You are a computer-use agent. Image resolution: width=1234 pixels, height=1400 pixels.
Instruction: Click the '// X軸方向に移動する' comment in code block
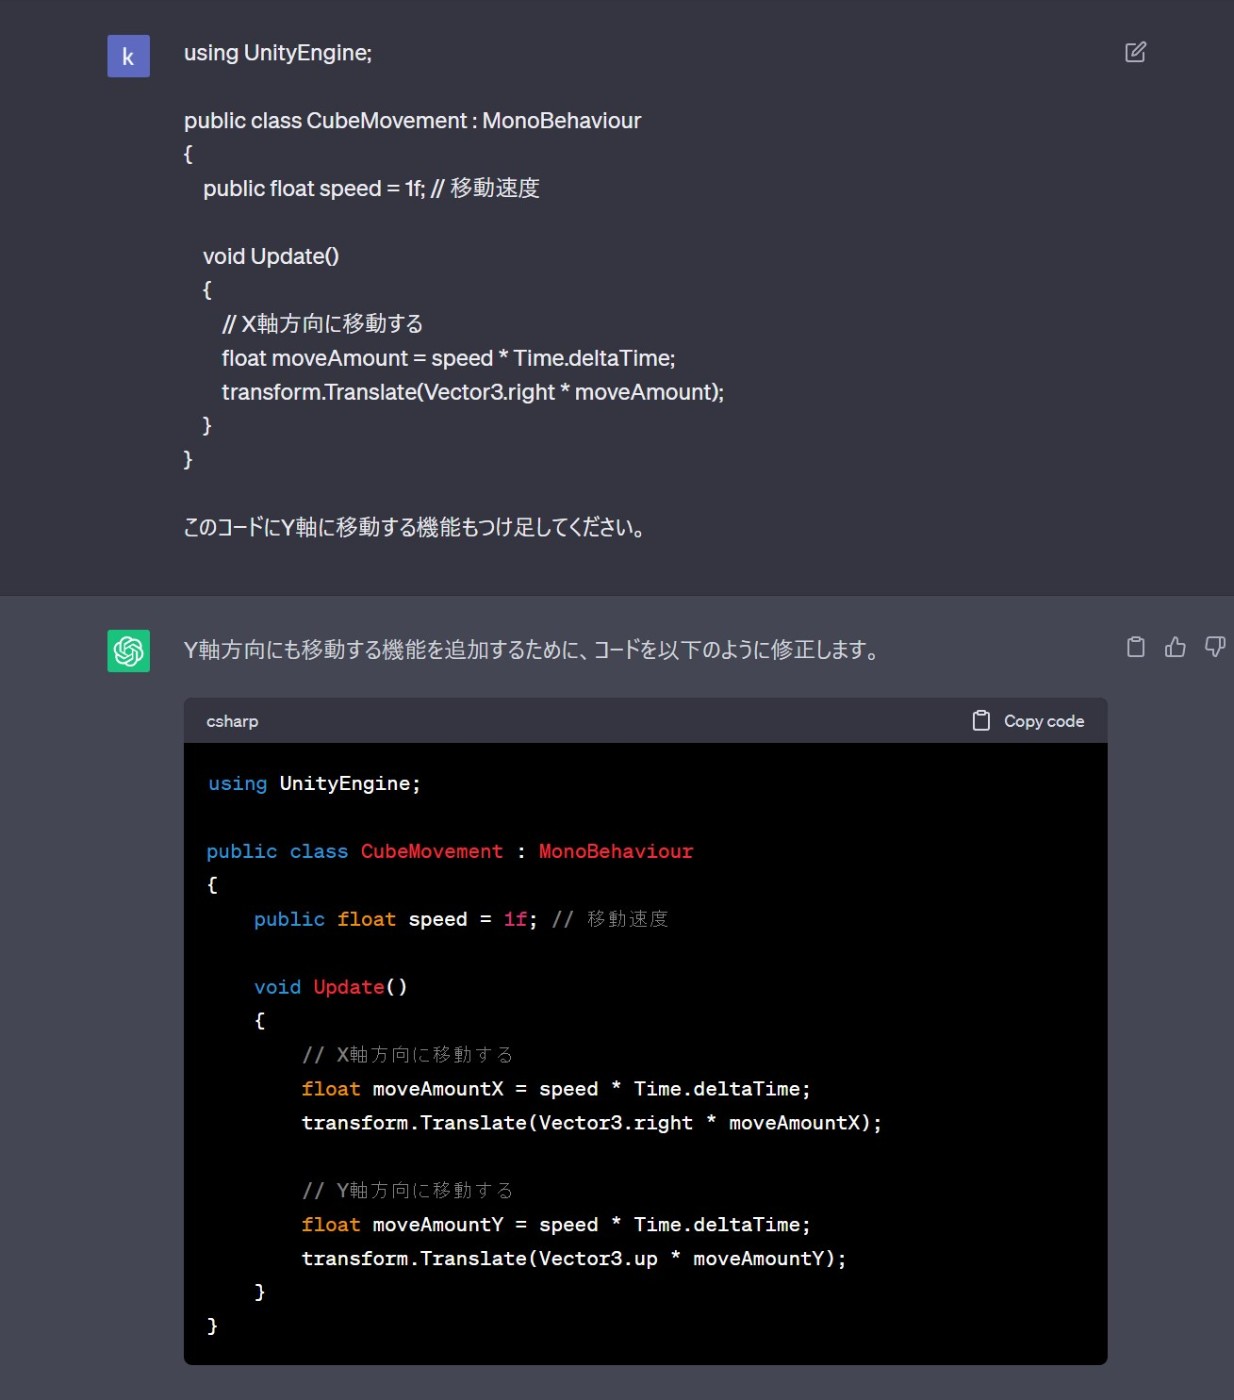[x=407, y=1055]
